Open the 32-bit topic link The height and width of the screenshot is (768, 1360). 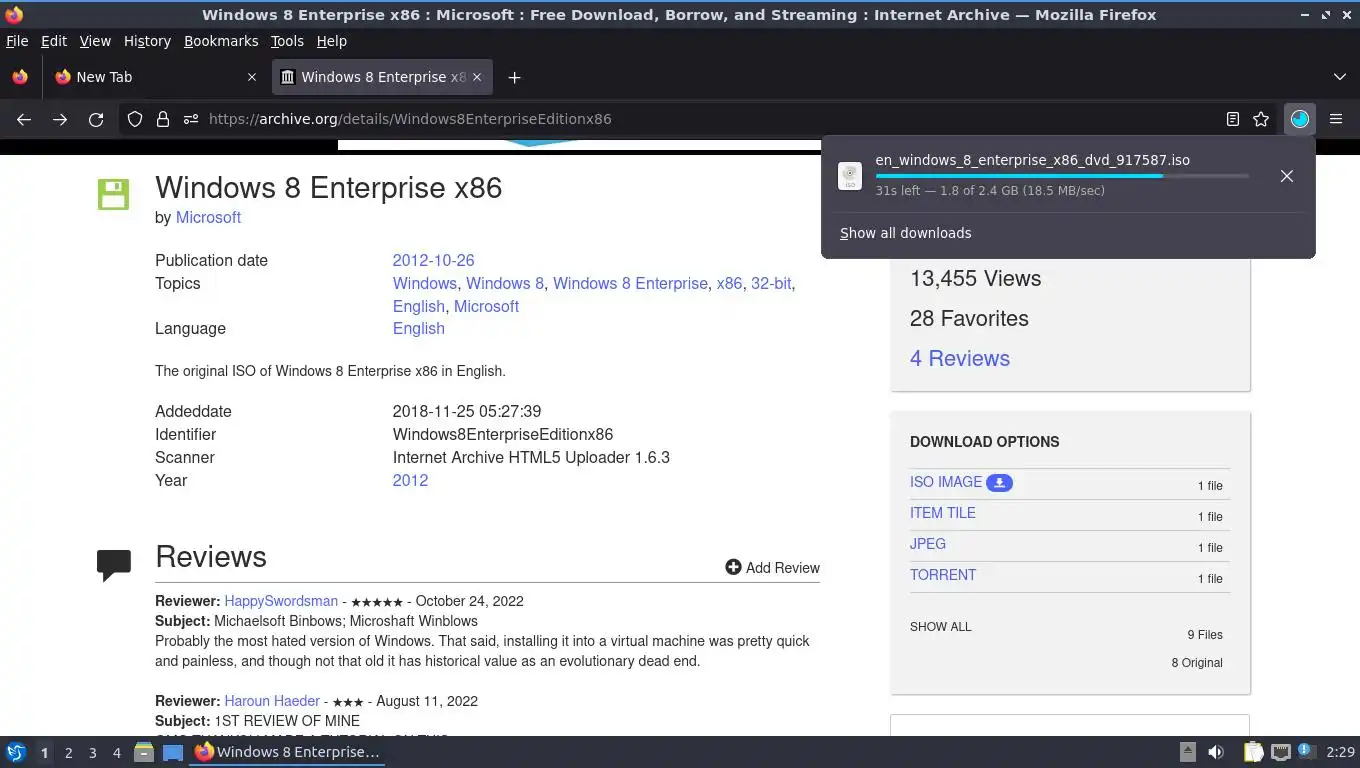coord(771,283)
